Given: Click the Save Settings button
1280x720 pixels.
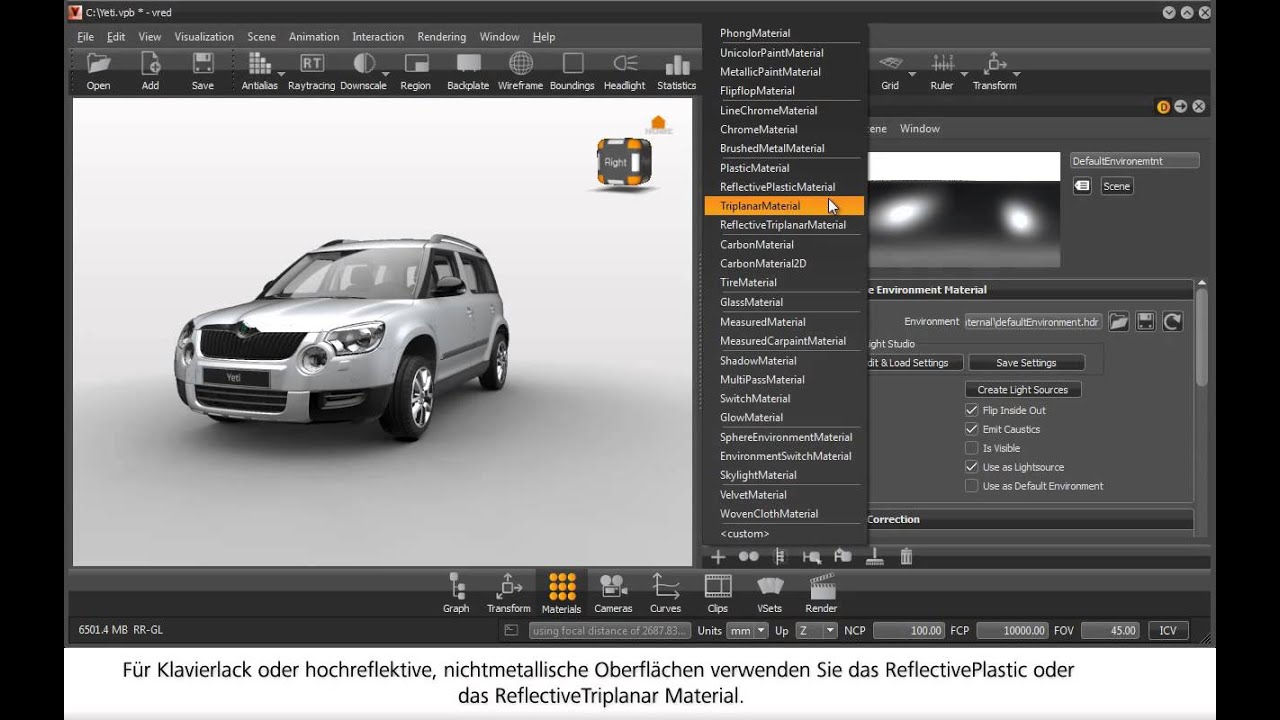Looking at the screenshot, I should (x=1026, y=363).
